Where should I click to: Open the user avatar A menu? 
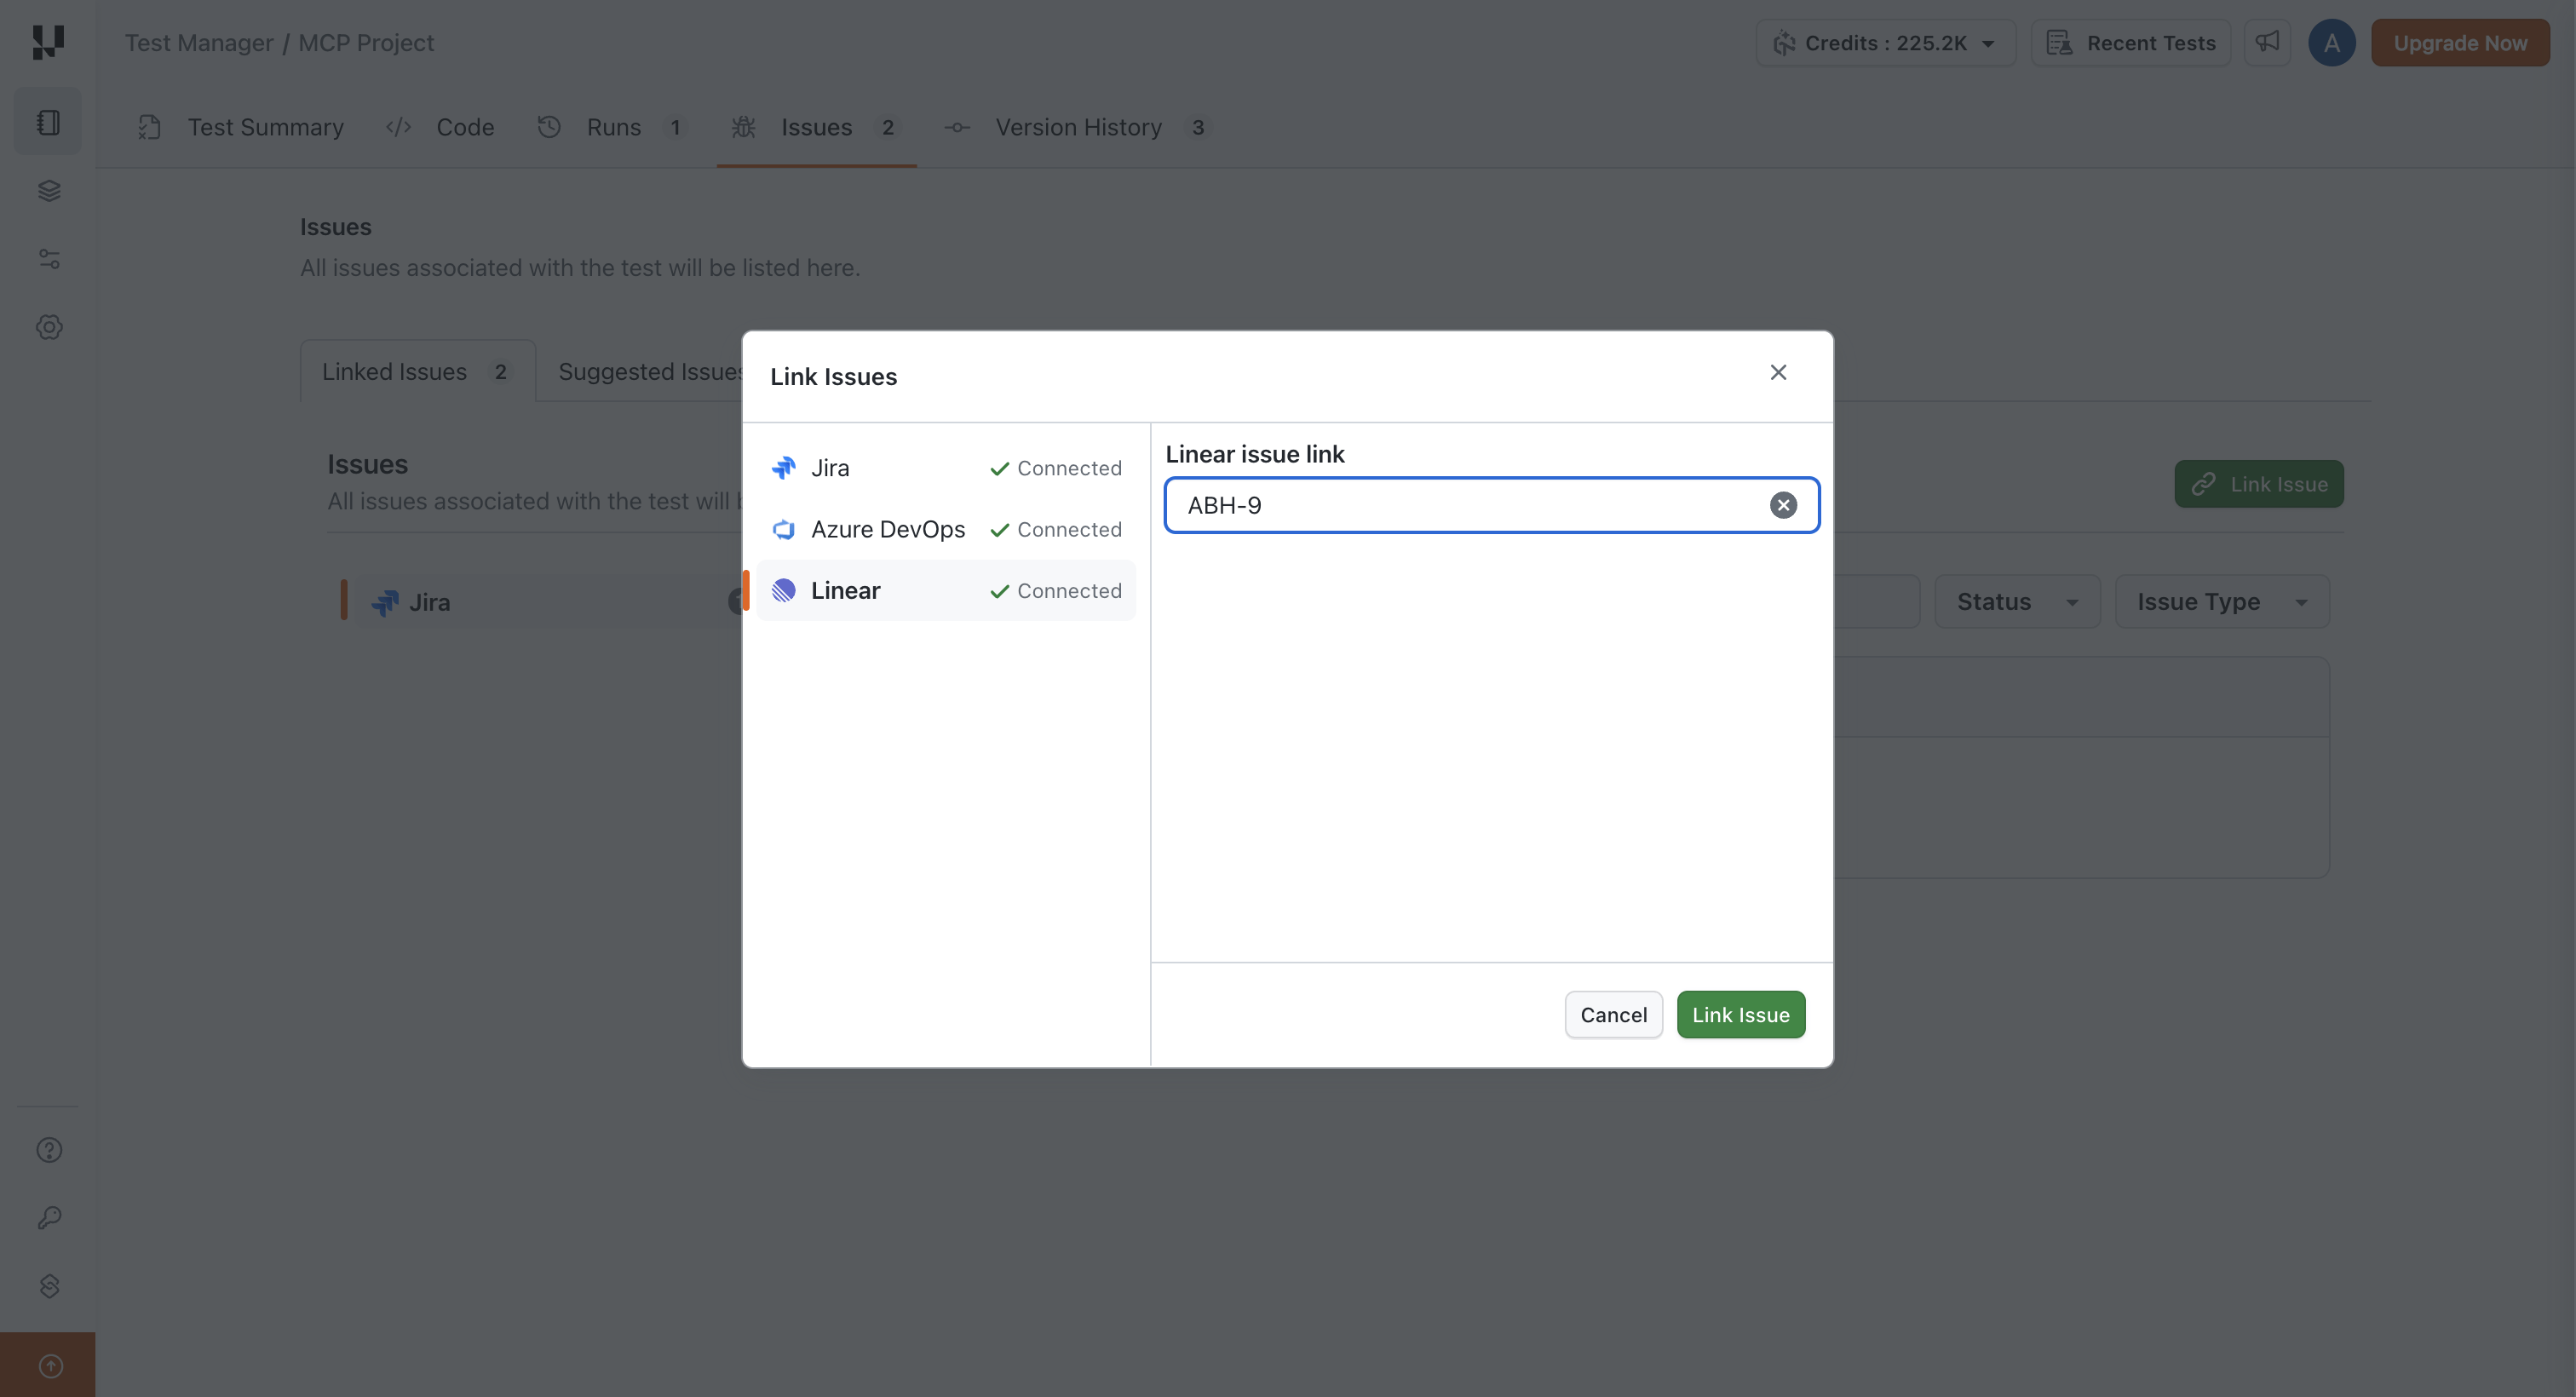tap(2331, 43)
